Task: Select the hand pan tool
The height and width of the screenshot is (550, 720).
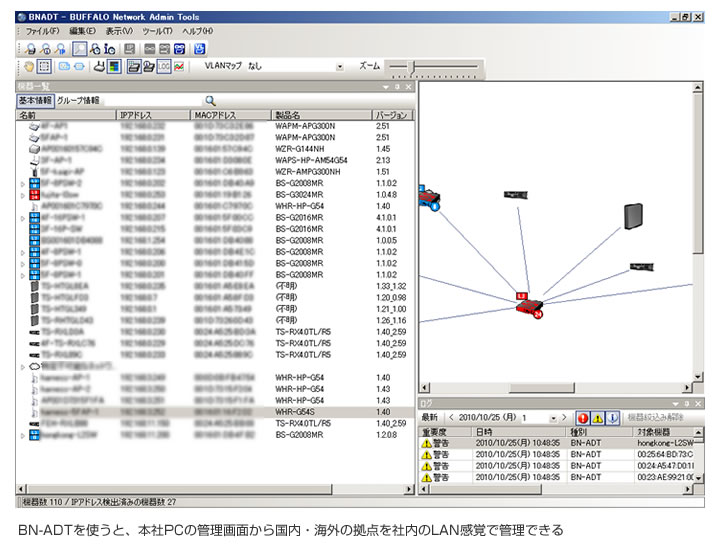Action: (x=29, y=67)
